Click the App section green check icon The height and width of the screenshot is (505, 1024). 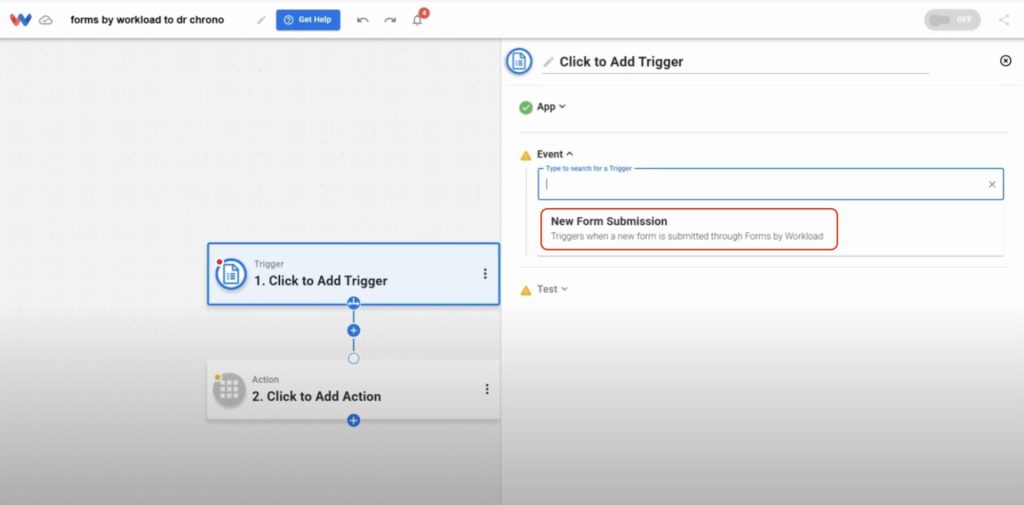click(526, 107)
